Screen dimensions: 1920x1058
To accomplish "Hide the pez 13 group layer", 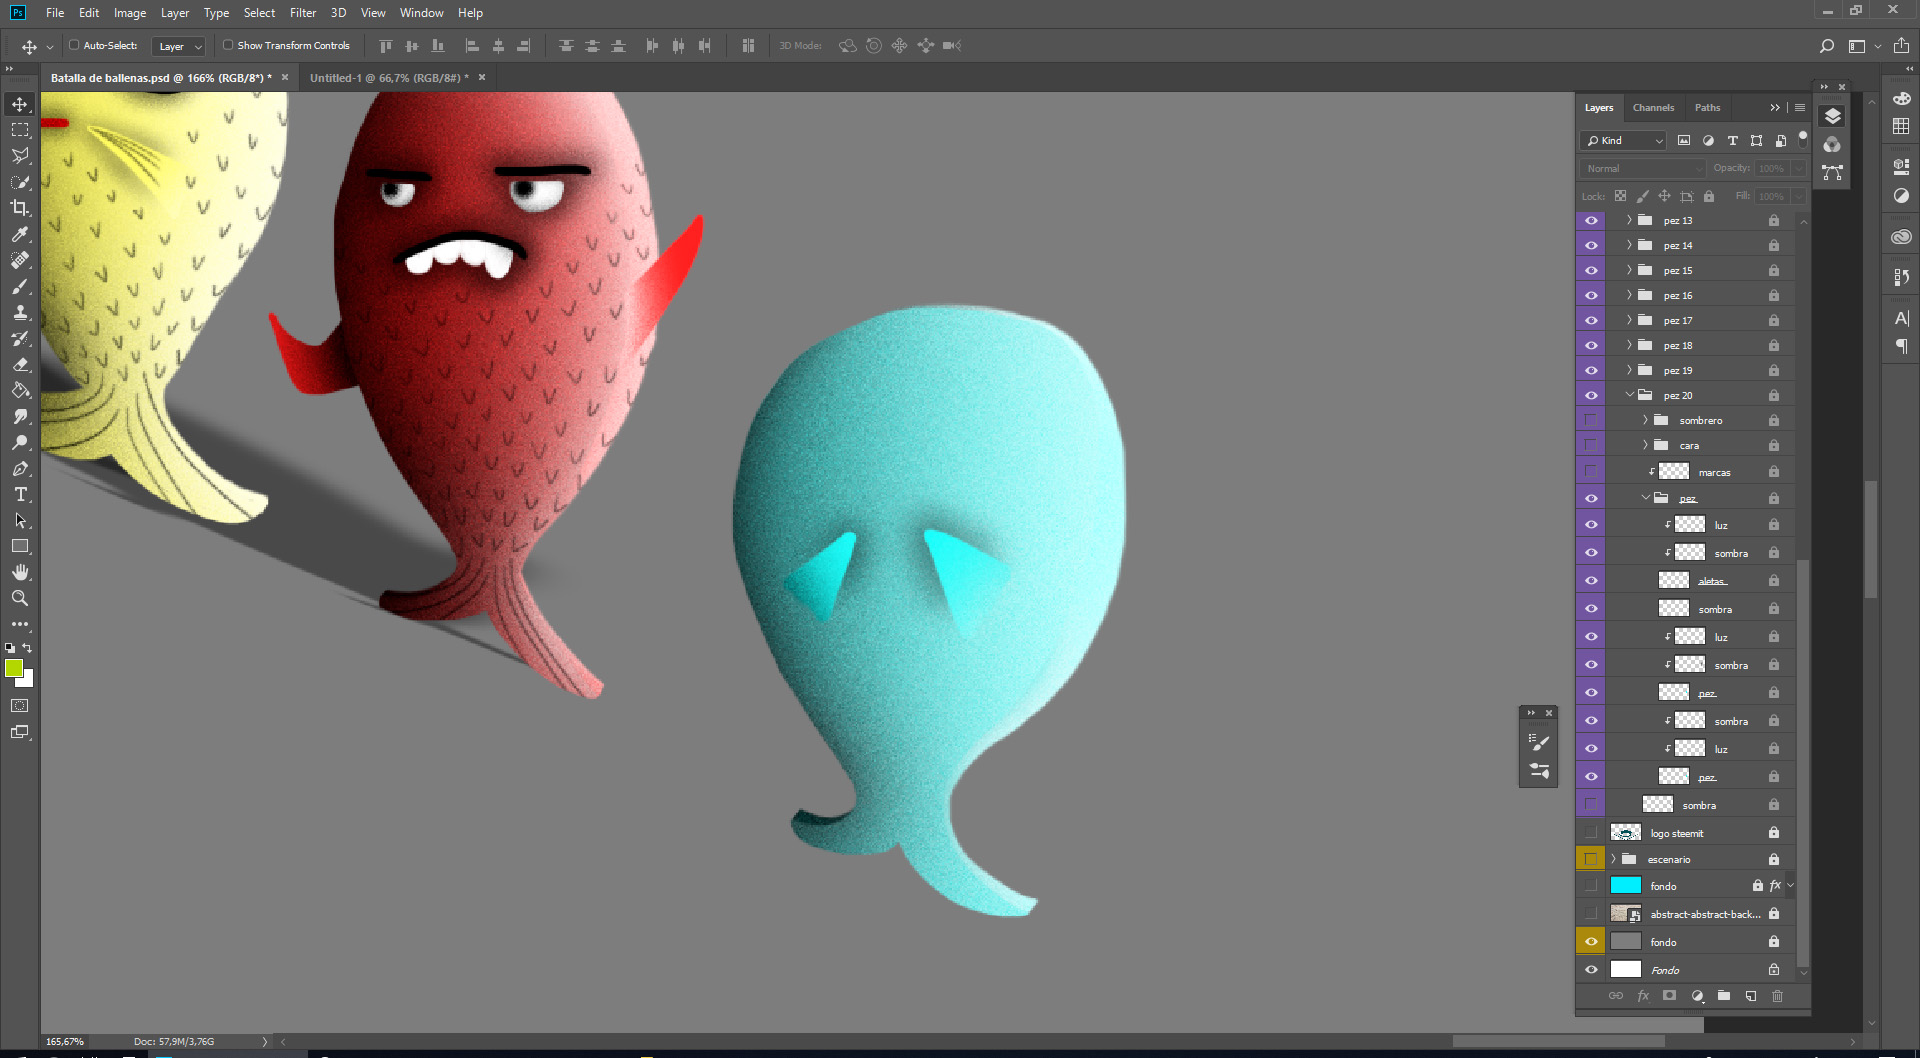I will (x=1591, y=220).
